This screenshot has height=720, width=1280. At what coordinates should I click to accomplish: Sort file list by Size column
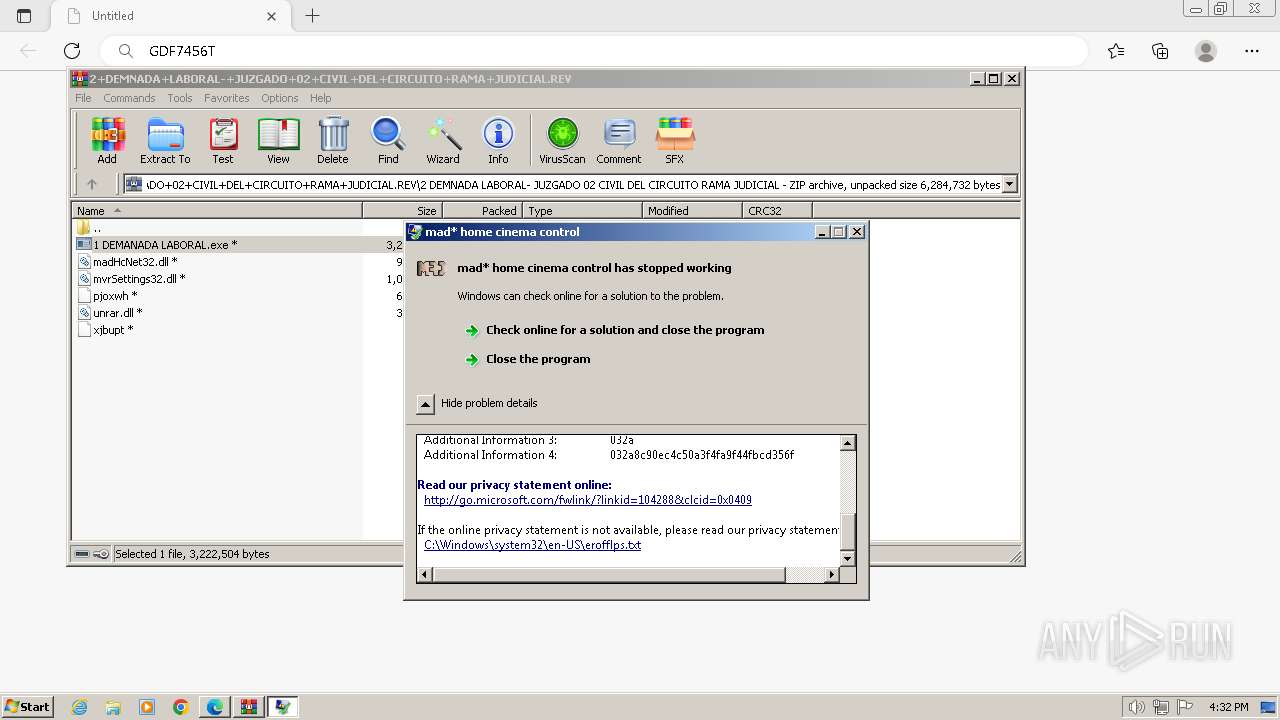click(402, 210)
